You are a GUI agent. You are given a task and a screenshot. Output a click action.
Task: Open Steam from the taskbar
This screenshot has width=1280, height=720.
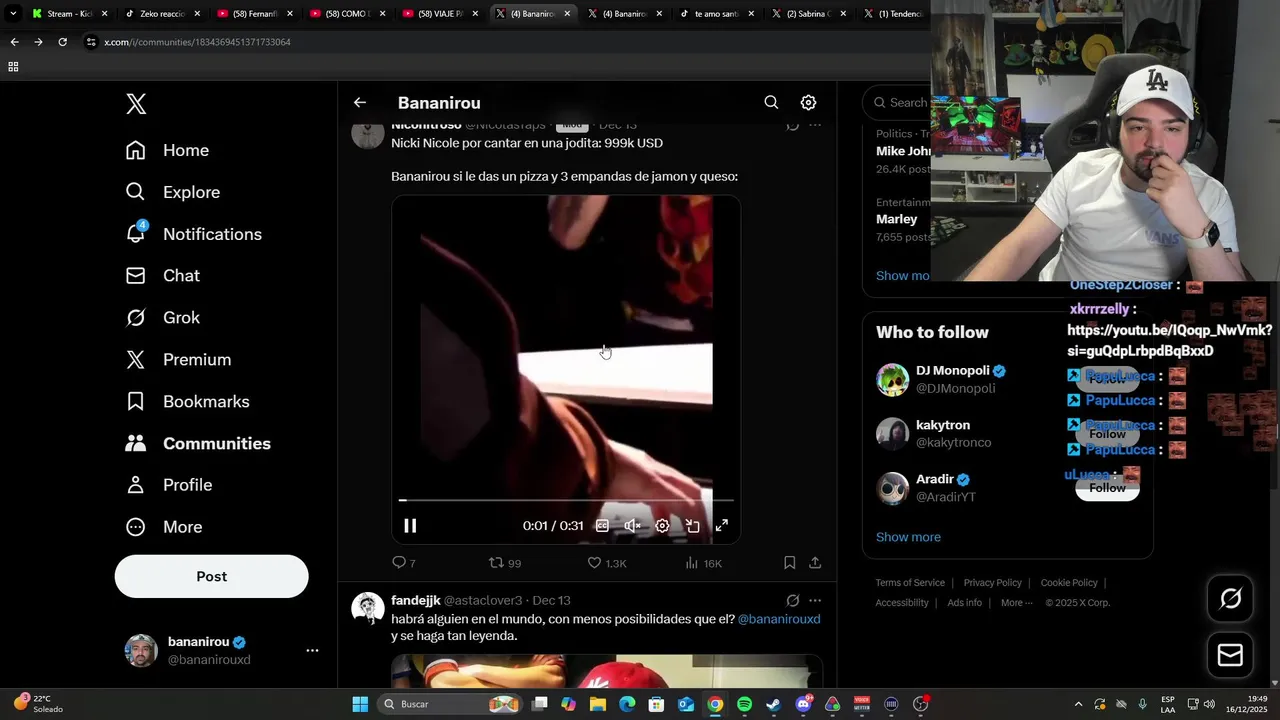click(x=773, y=704)
